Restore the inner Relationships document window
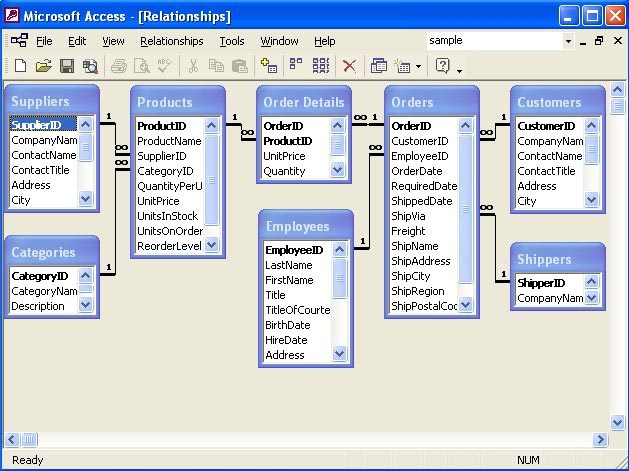 599,41
